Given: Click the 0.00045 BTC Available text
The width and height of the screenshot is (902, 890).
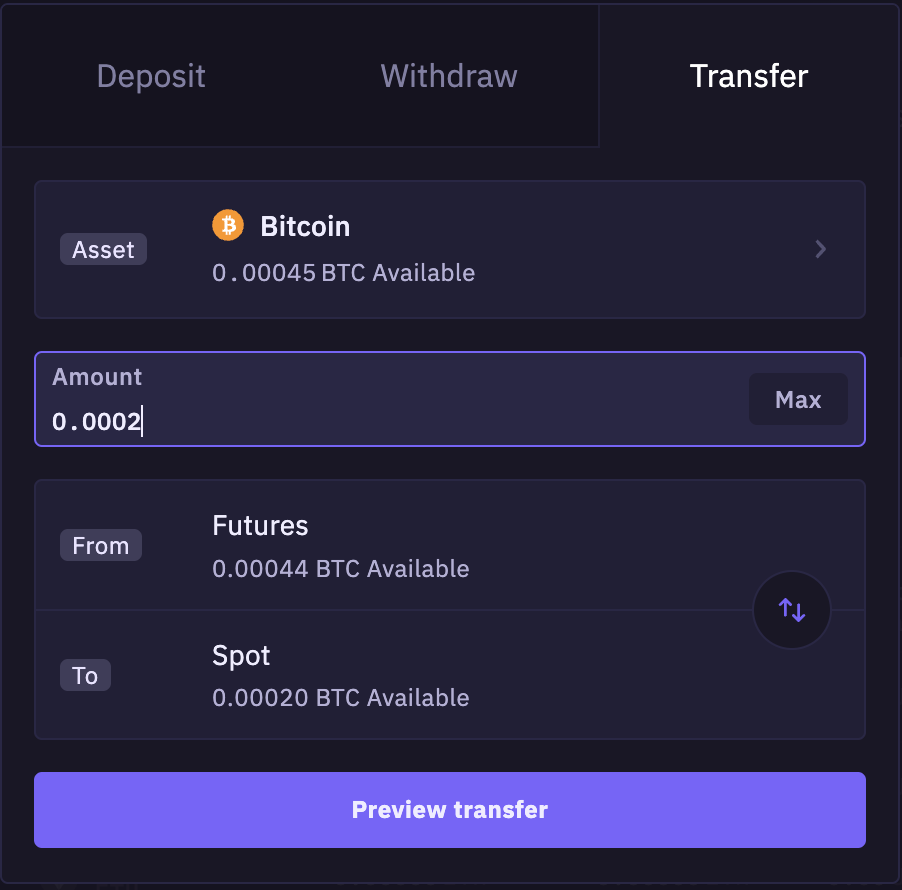Looking at the screenshot, I should pos(343,272).
